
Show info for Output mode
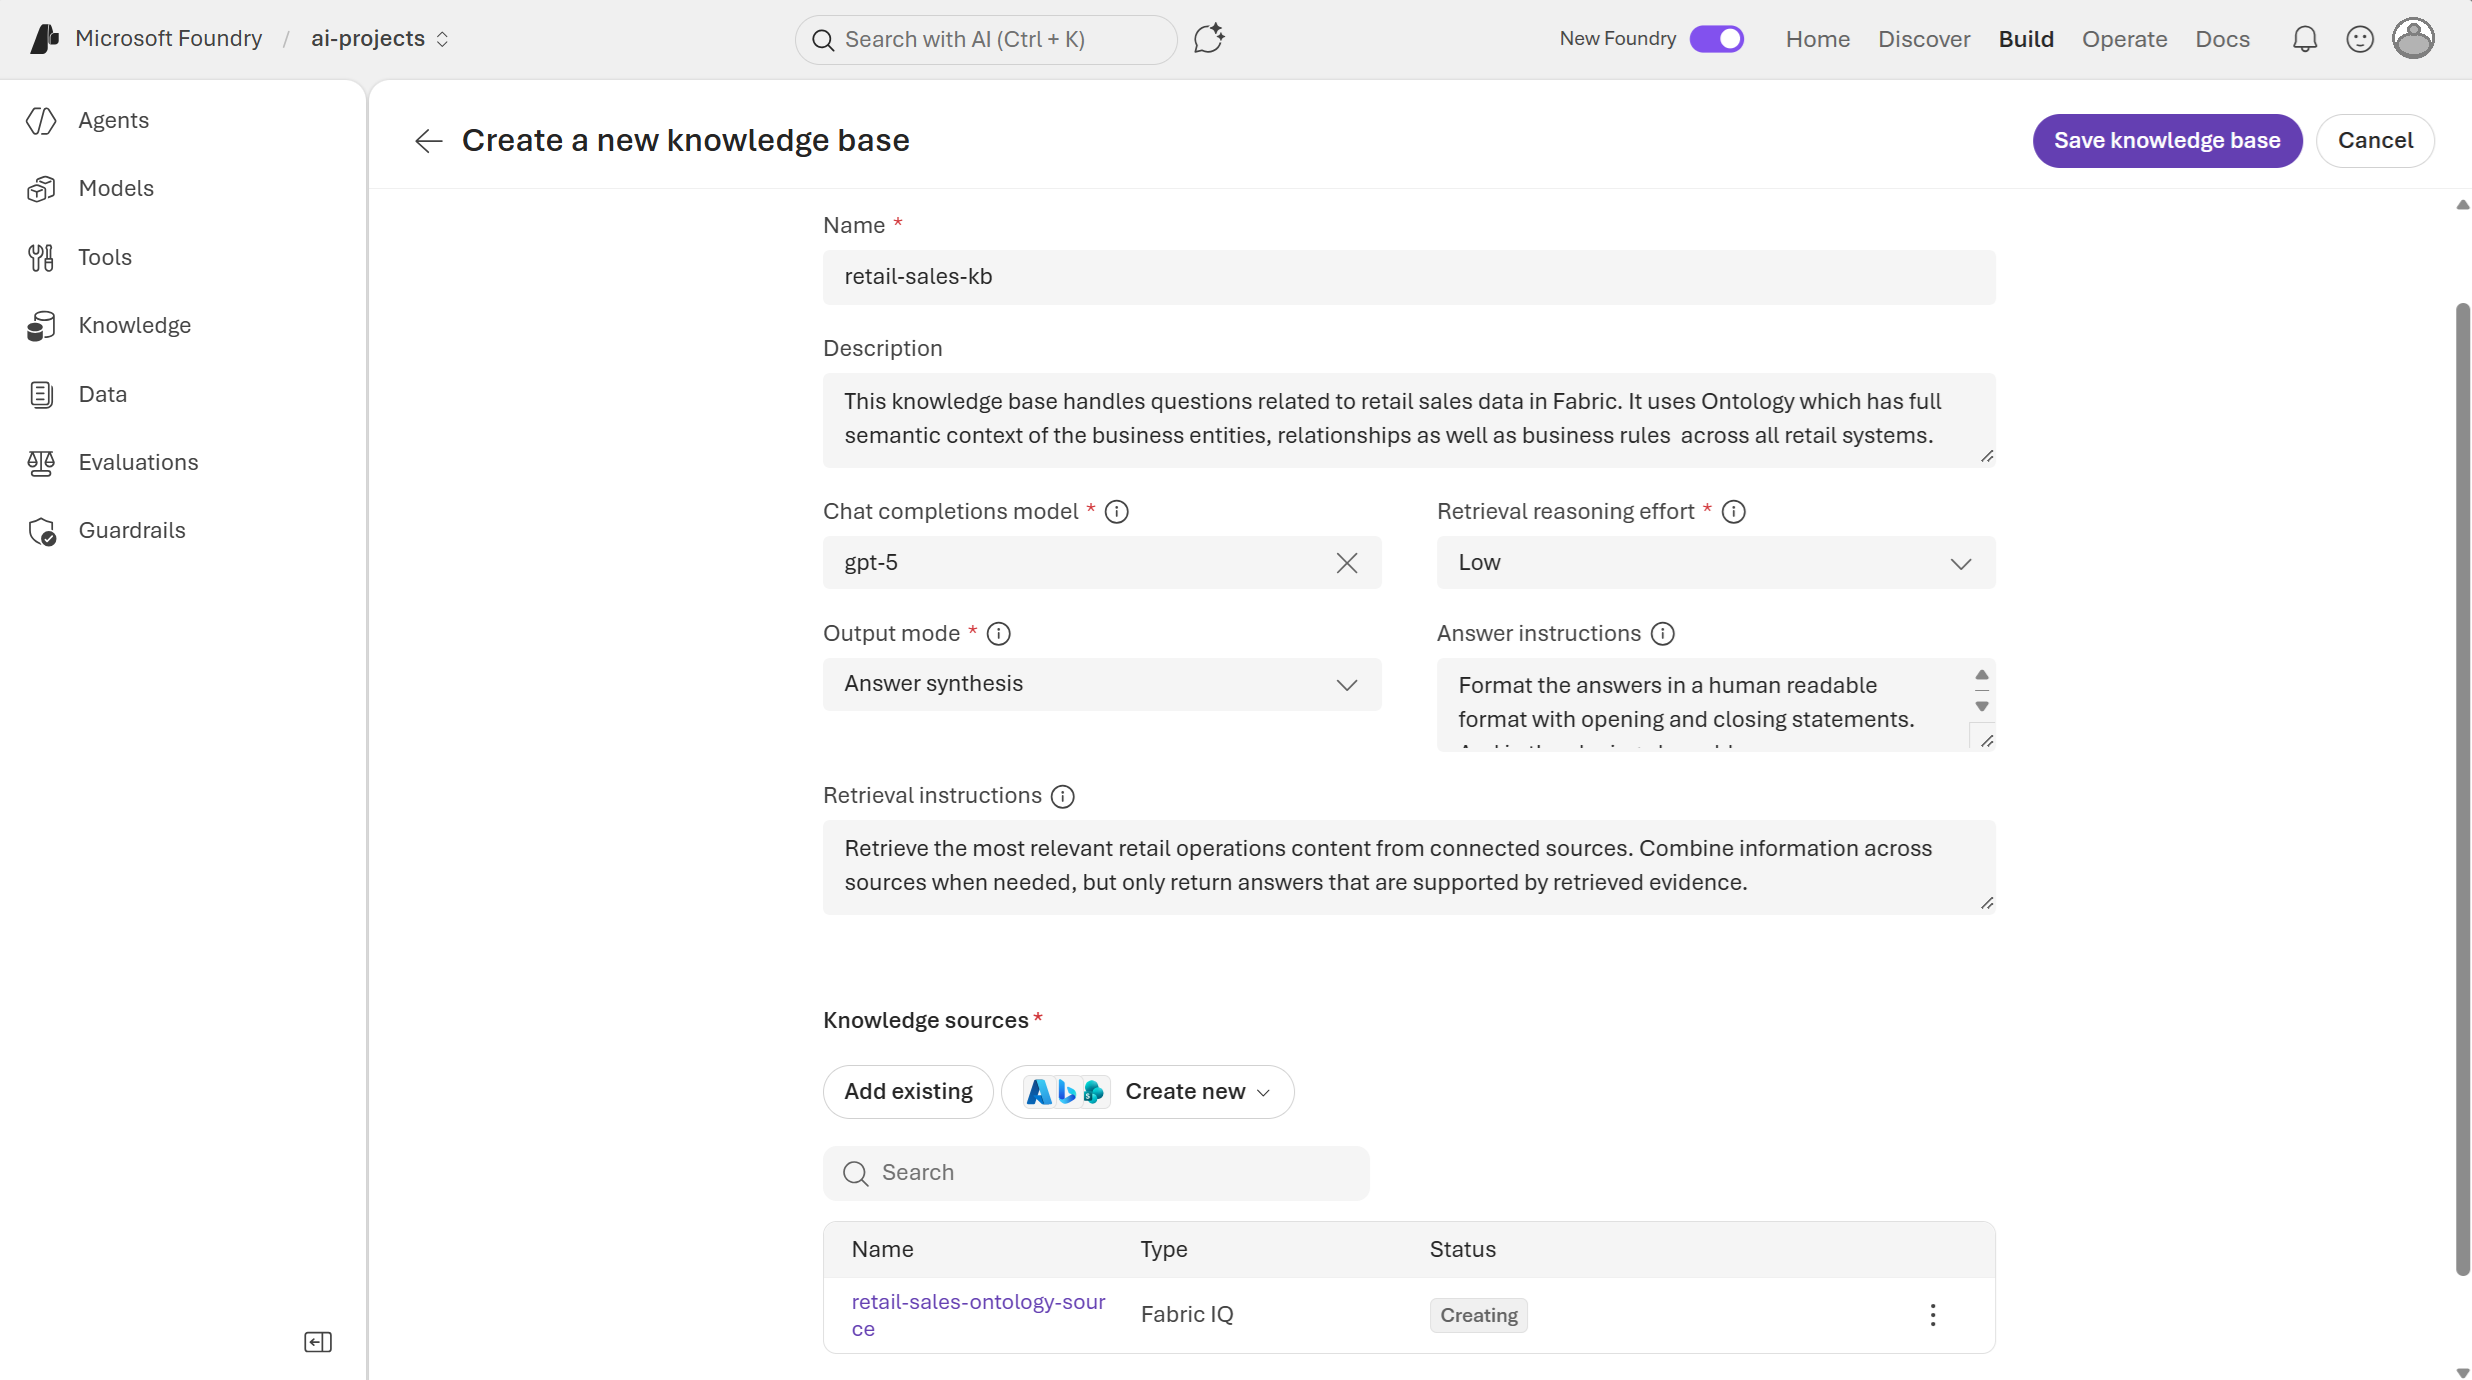pyautogui.click(x=998, y=634)
